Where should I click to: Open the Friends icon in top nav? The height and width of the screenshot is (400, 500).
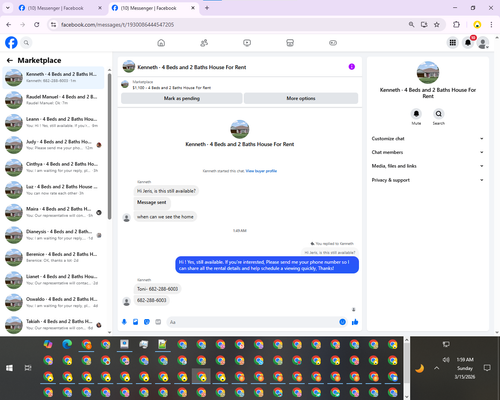coord(204,43)
